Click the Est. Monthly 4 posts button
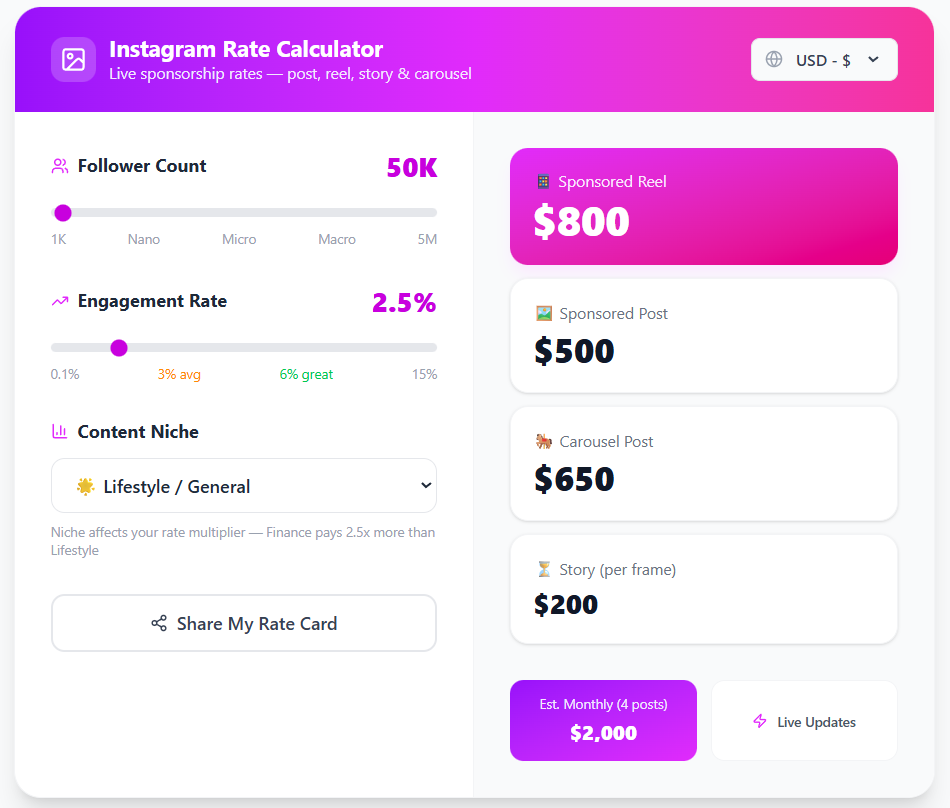The width and height of the screenshot is (950, 808). point(603,720)
